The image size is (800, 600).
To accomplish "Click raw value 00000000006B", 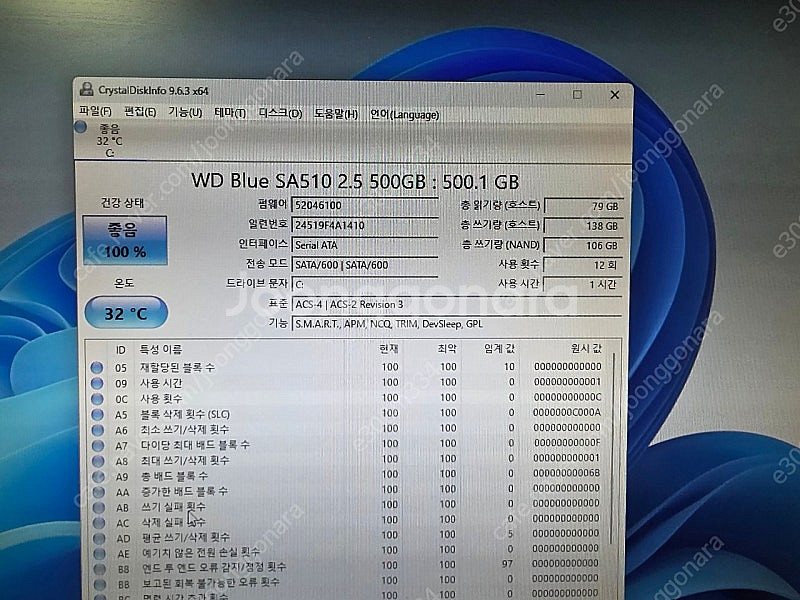I will point(567,473).
